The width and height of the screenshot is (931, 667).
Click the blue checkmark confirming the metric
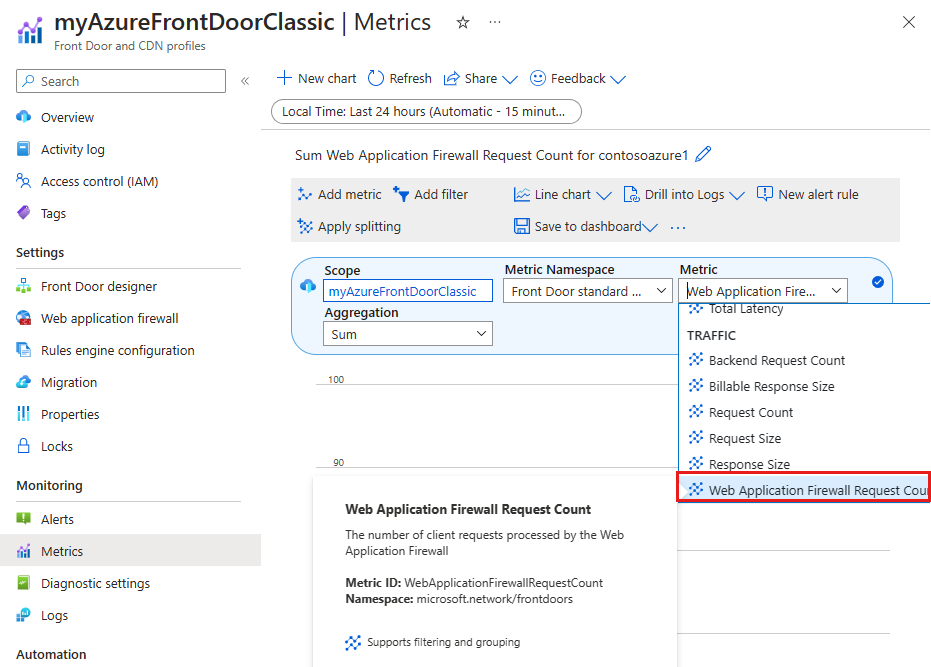point(878,282)
